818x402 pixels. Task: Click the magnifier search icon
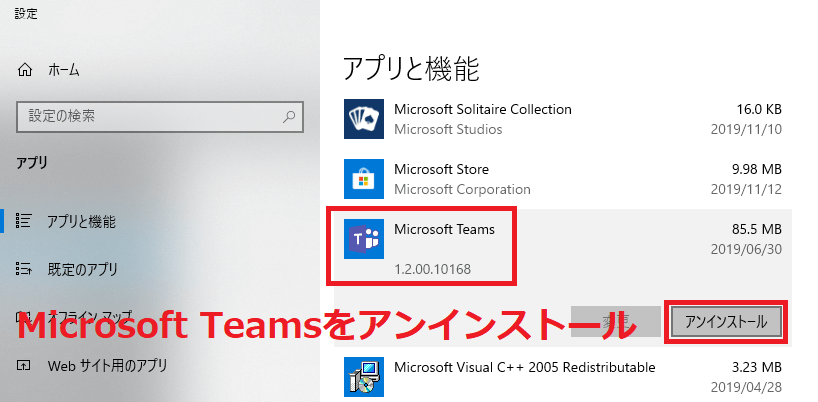(x=288, y=116)
